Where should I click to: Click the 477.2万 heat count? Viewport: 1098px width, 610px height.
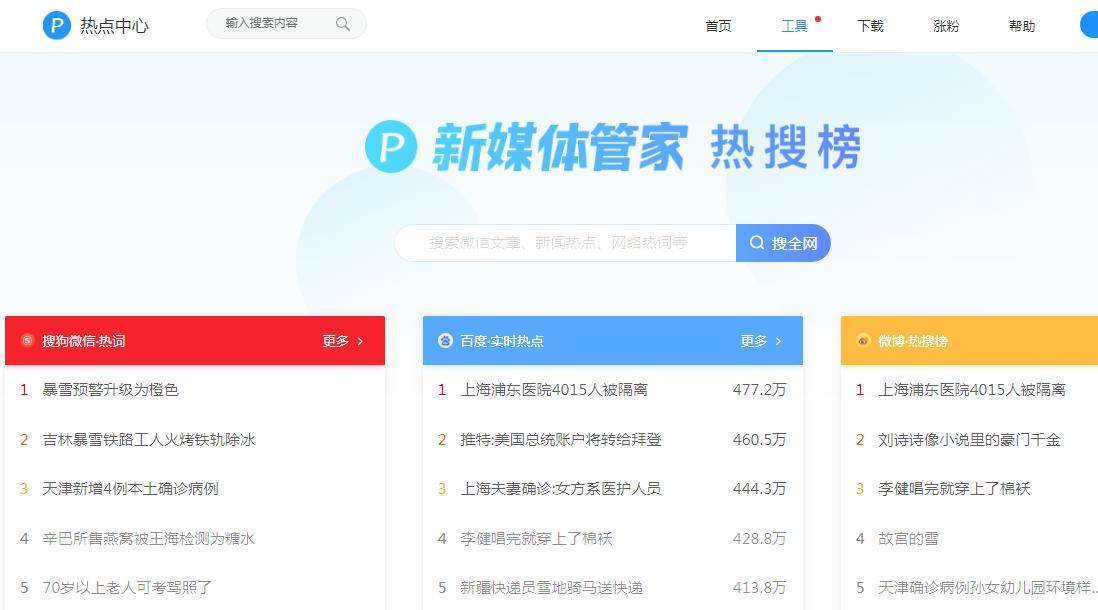[x=759, y=389]
